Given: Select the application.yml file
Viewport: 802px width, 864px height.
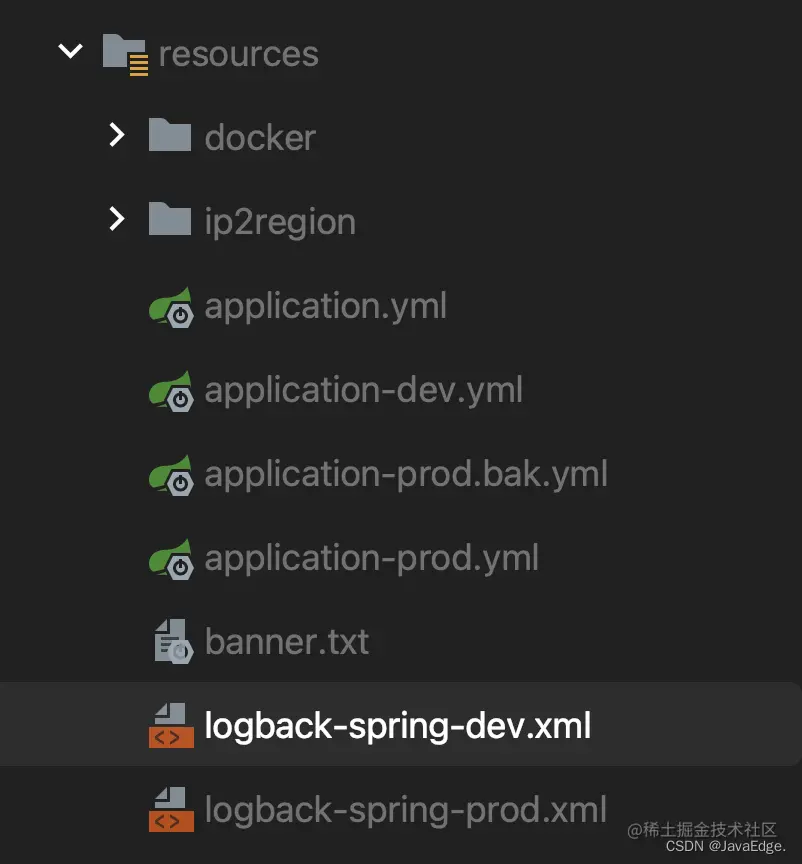Looking at the screenshot, I should point(324,306).
